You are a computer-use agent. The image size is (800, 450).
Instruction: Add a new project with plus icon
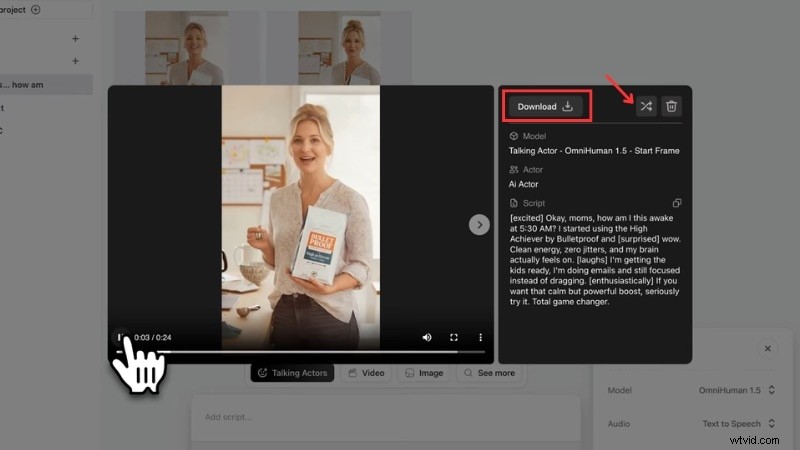[x=35, y=9]
